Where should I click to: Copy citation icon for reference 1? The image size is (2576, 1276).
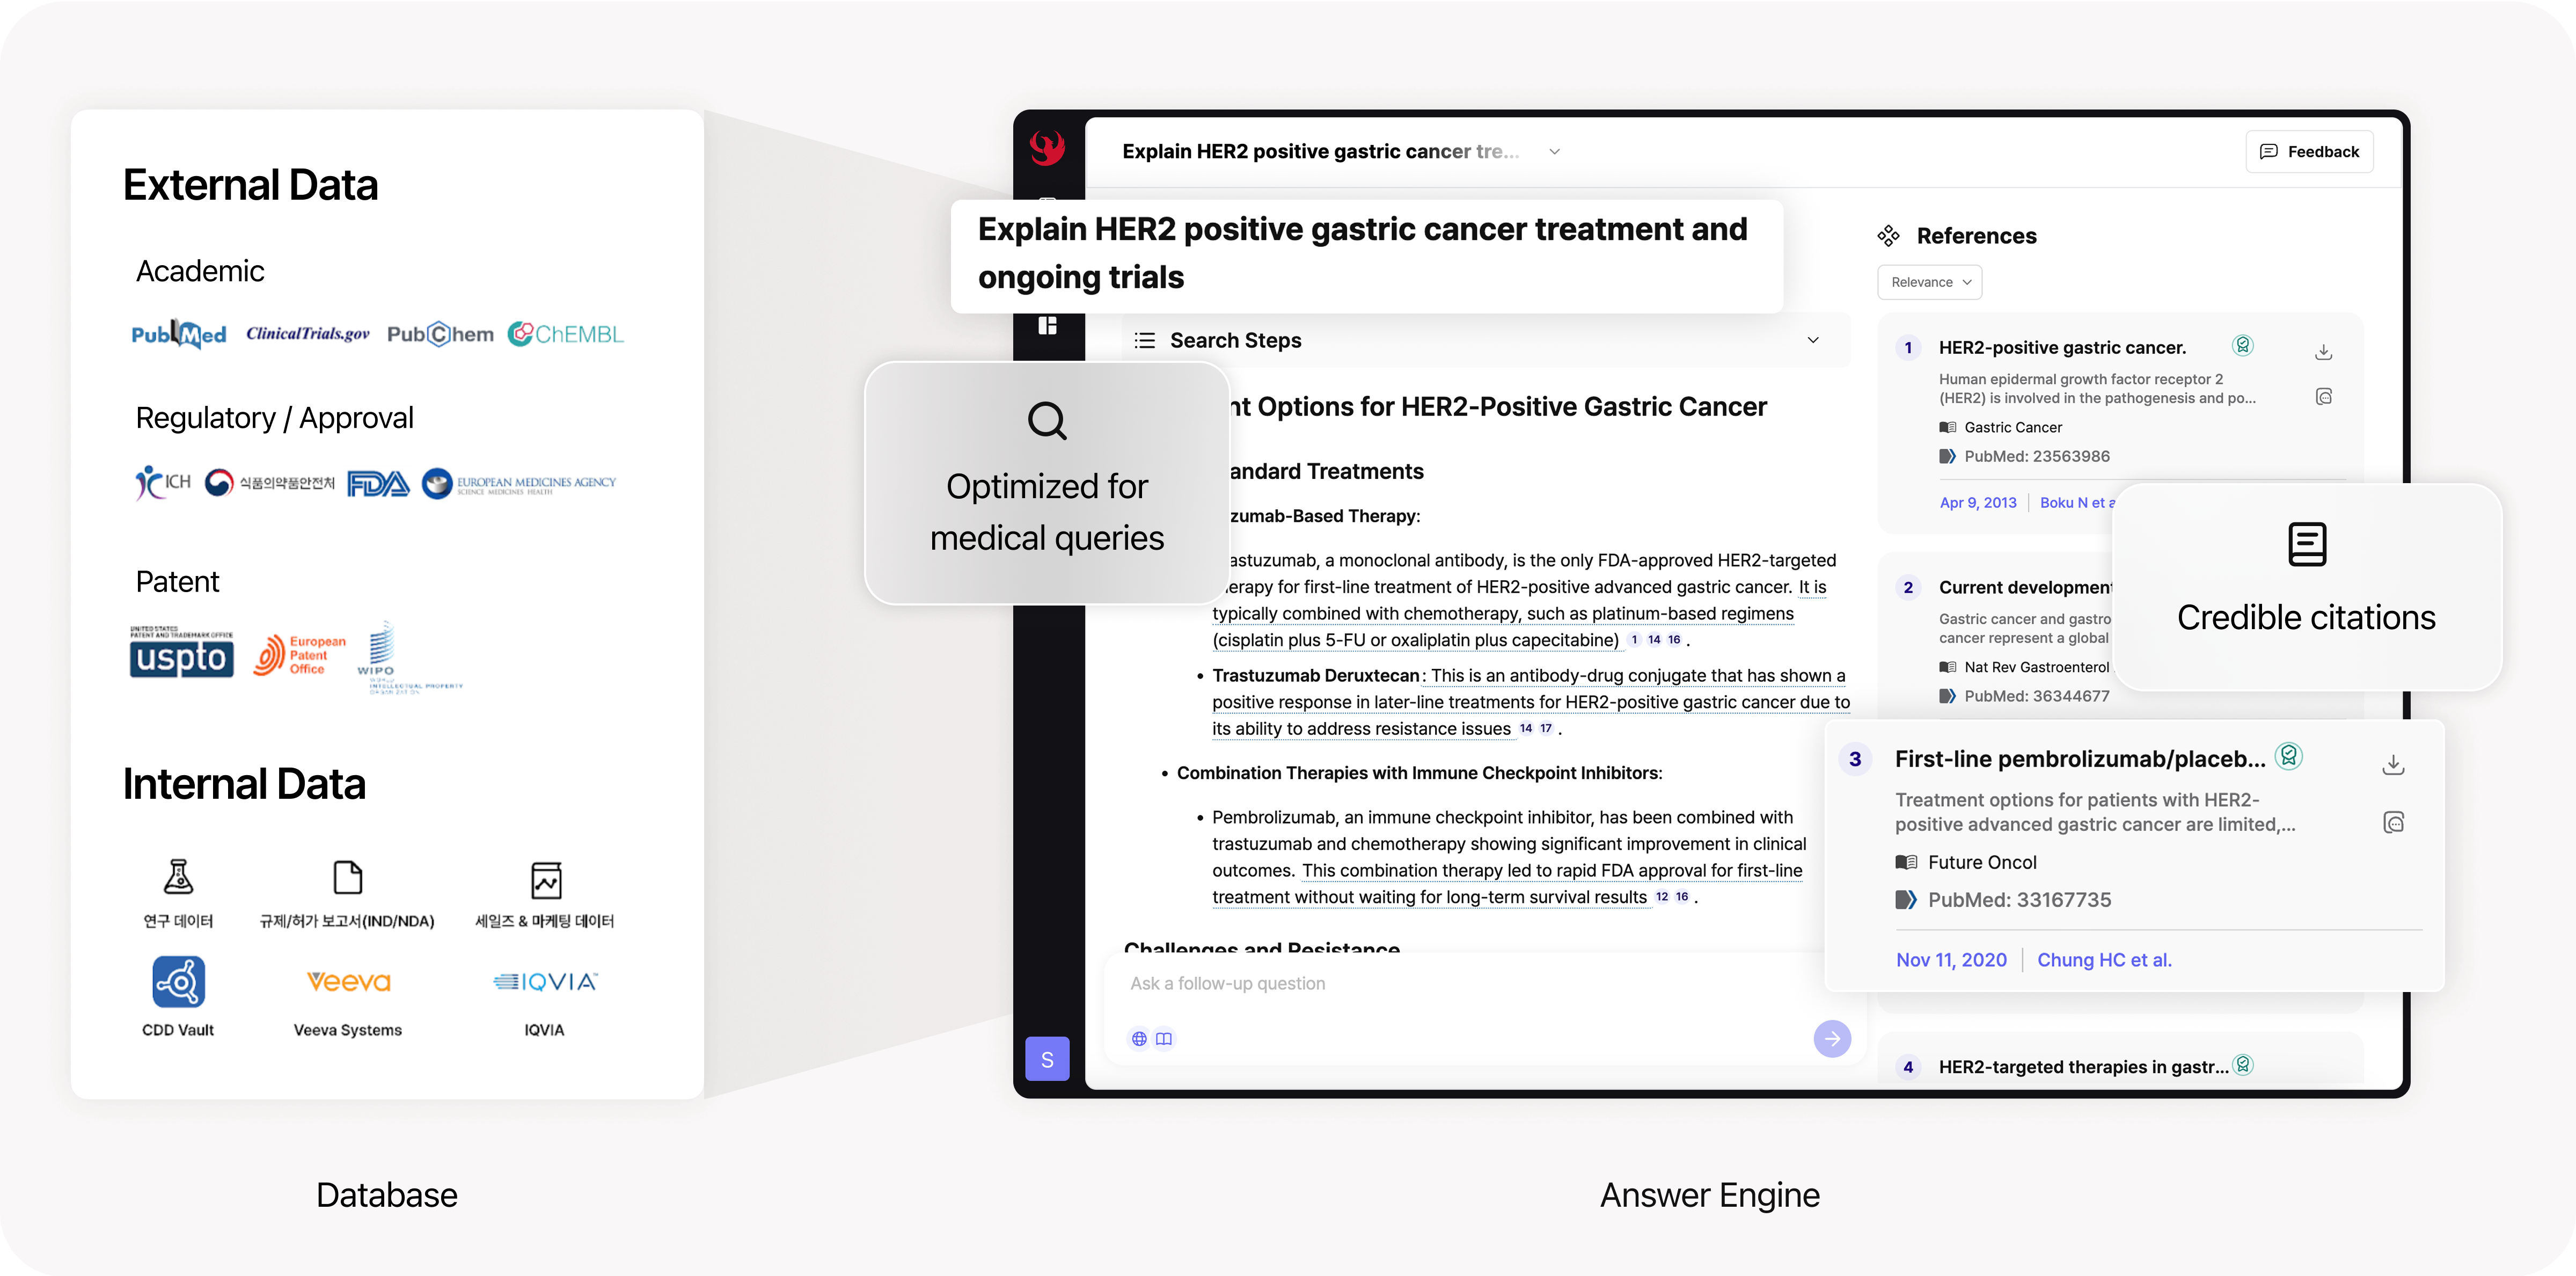(x=2324, y=397)
